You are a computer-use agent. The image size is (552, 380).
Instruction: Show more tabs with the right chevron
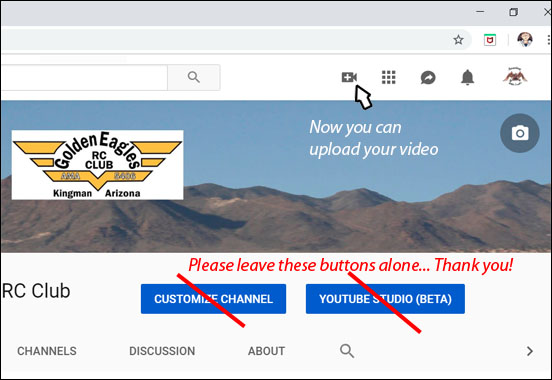click(x=529, y=351)
